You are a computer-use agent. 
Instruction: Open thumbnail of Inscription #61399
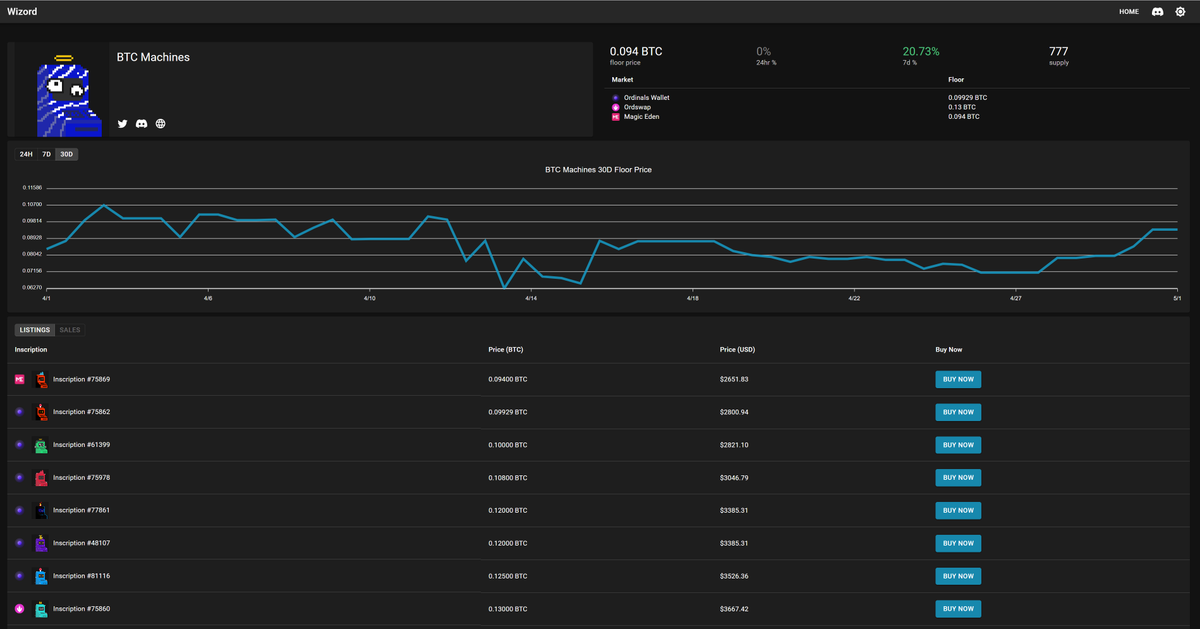(x=41, y=445)
